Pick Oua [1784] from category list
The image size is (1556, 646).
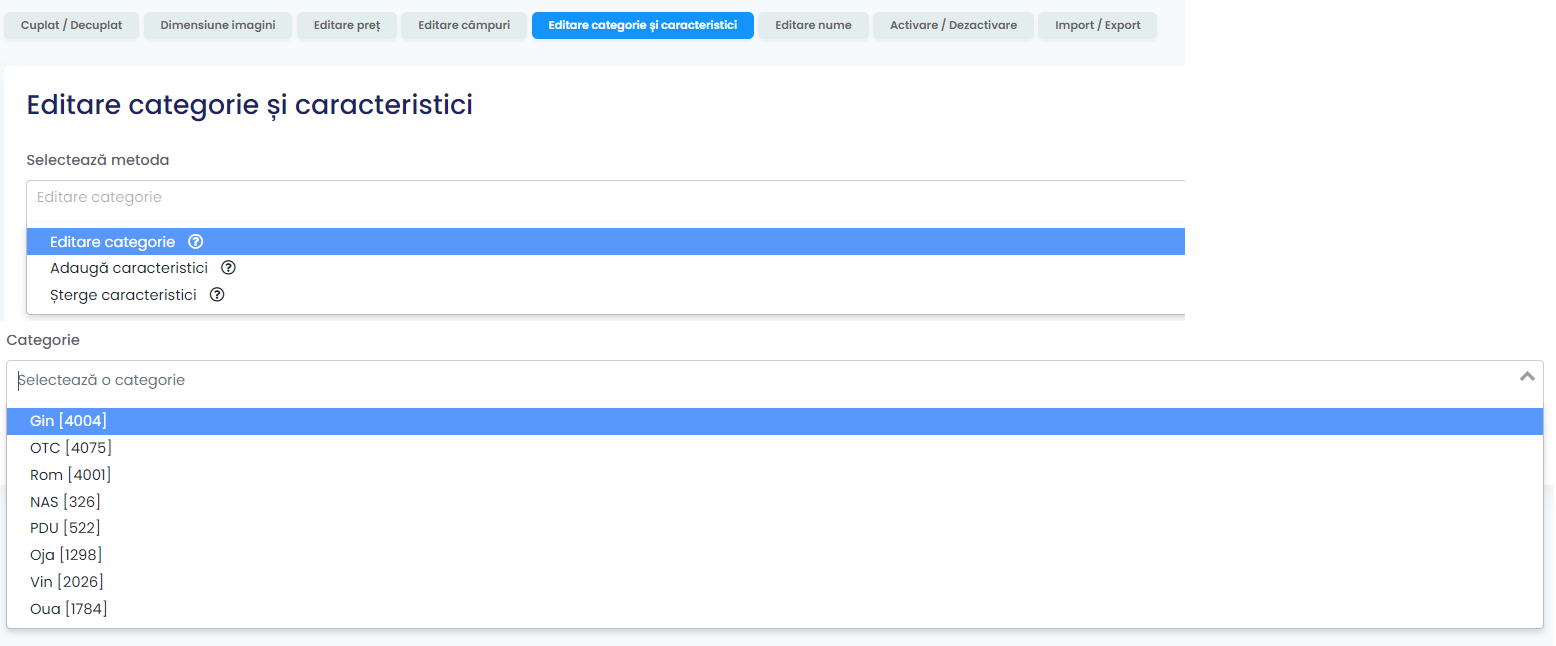tap(775, 609)
